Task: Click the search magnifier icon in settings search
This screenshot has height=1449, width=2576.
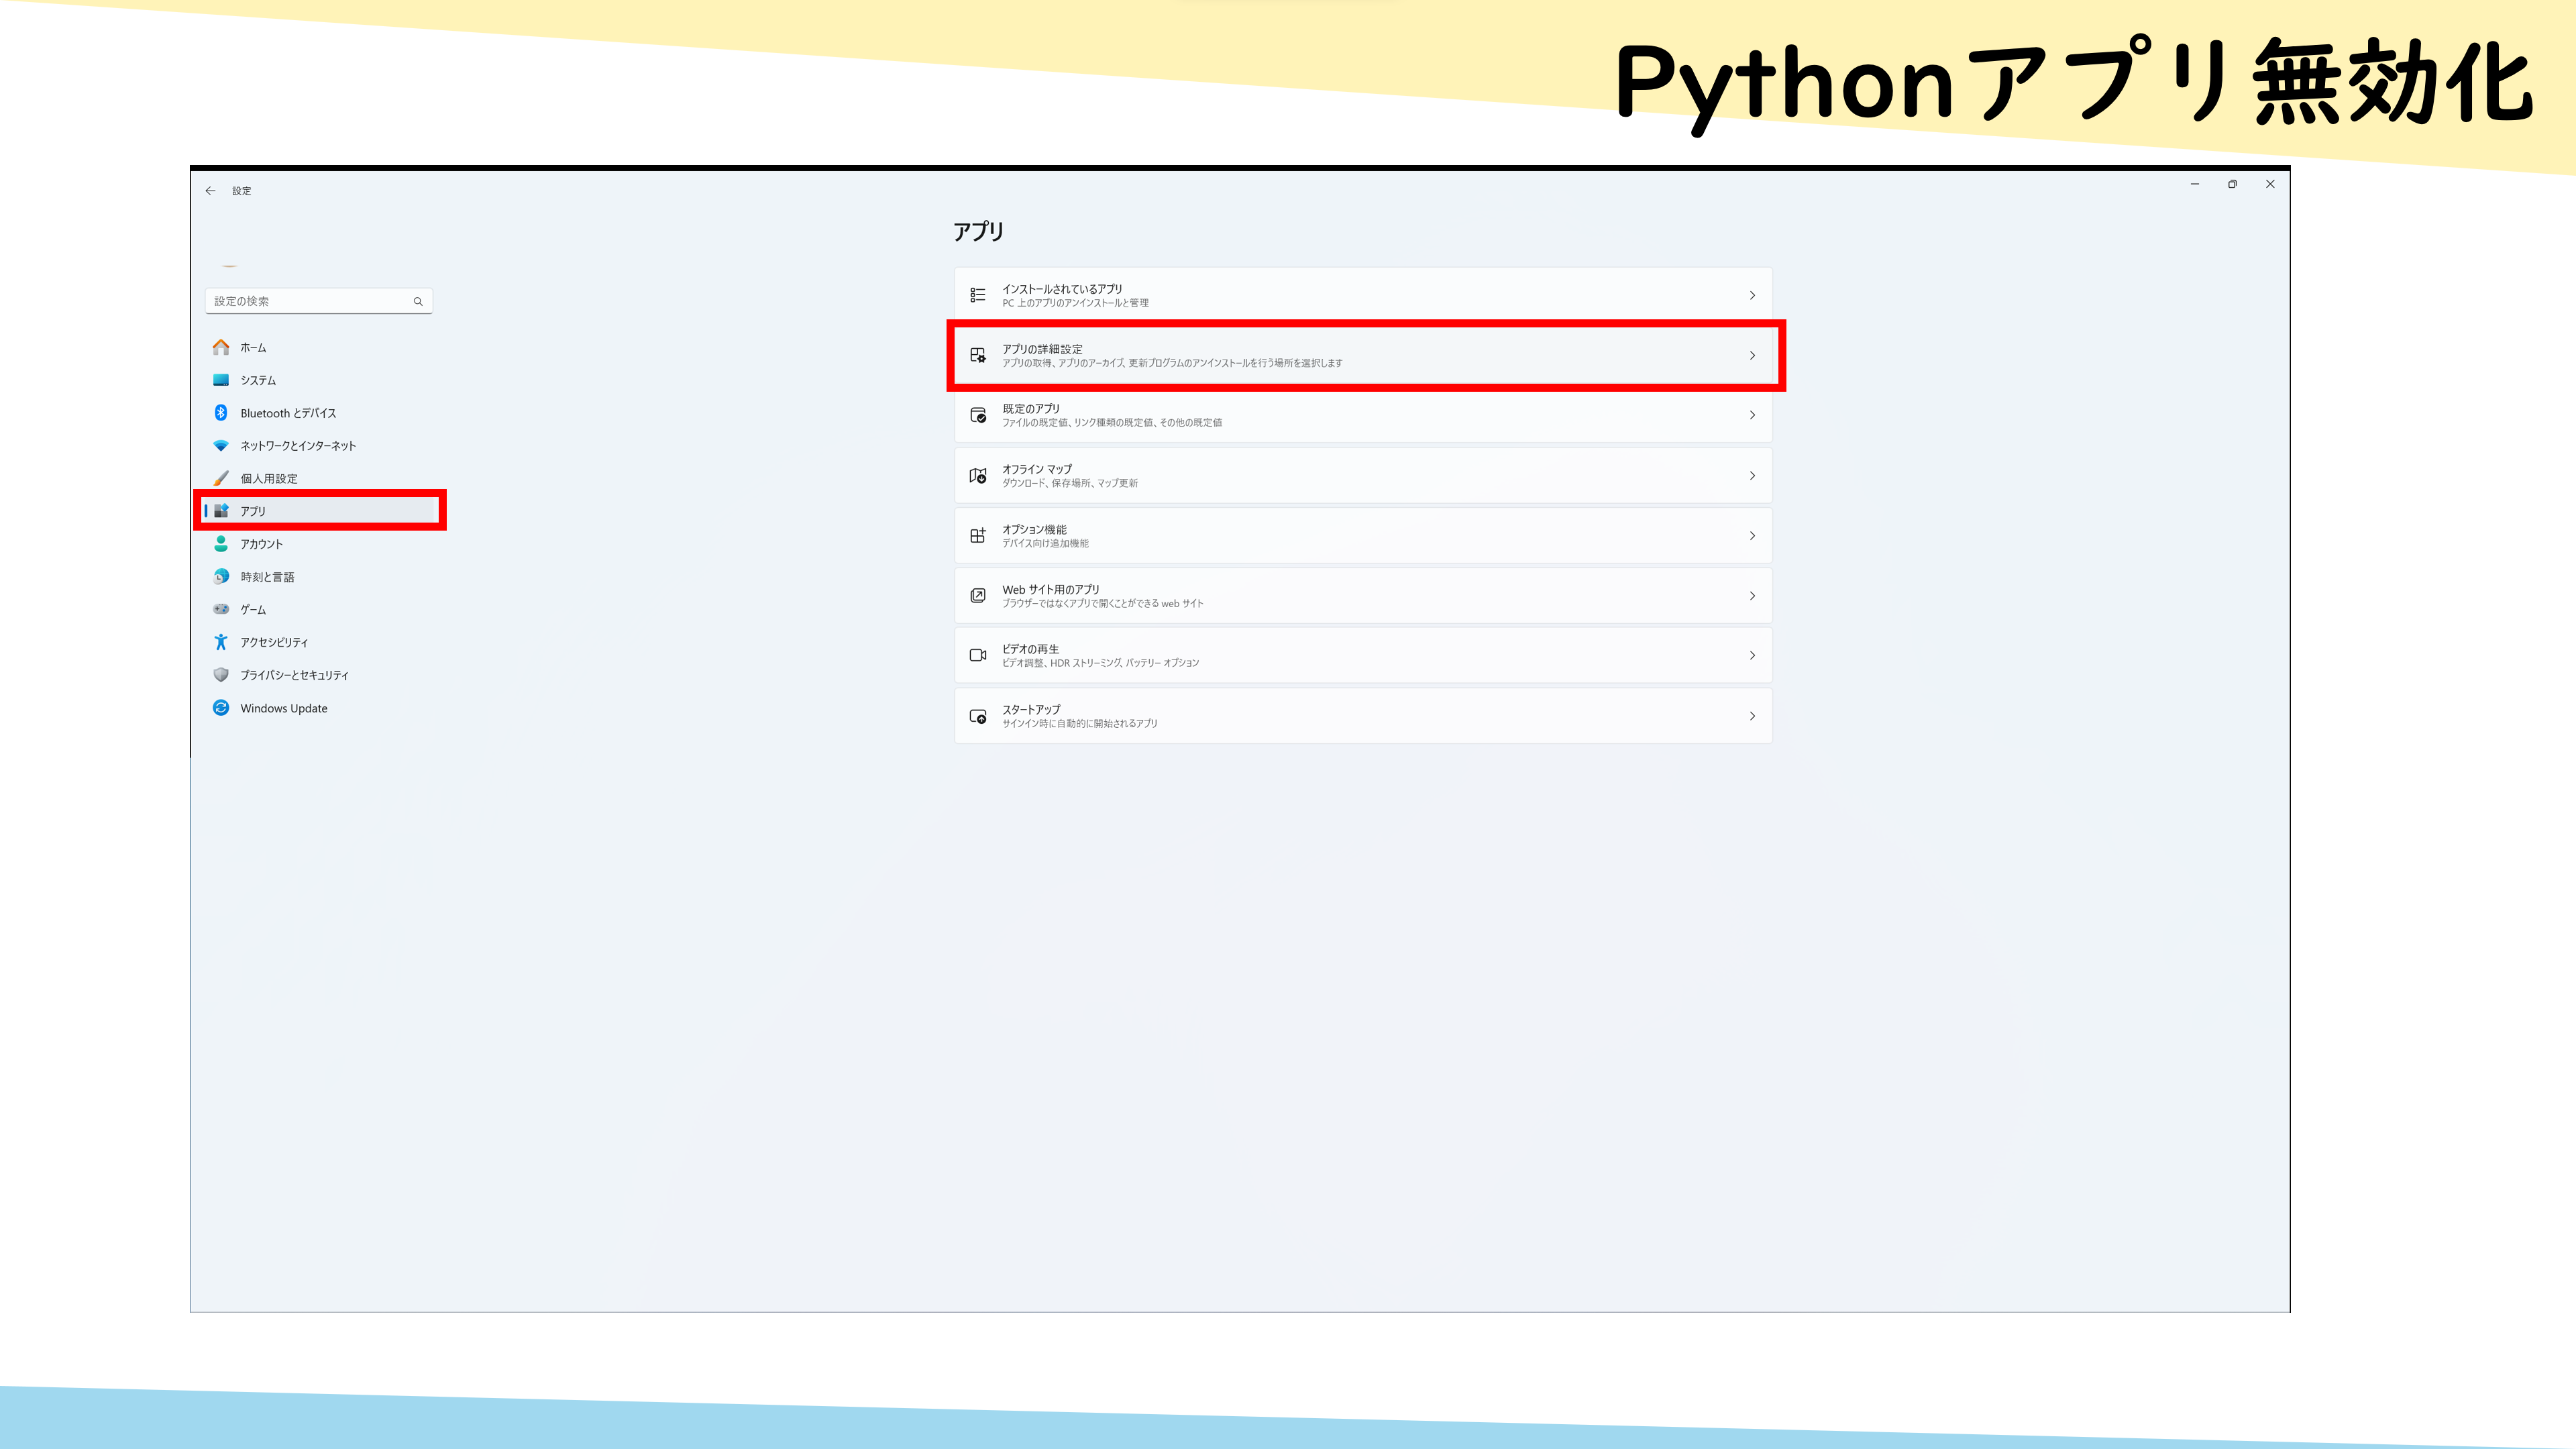Action: [418, 301]
